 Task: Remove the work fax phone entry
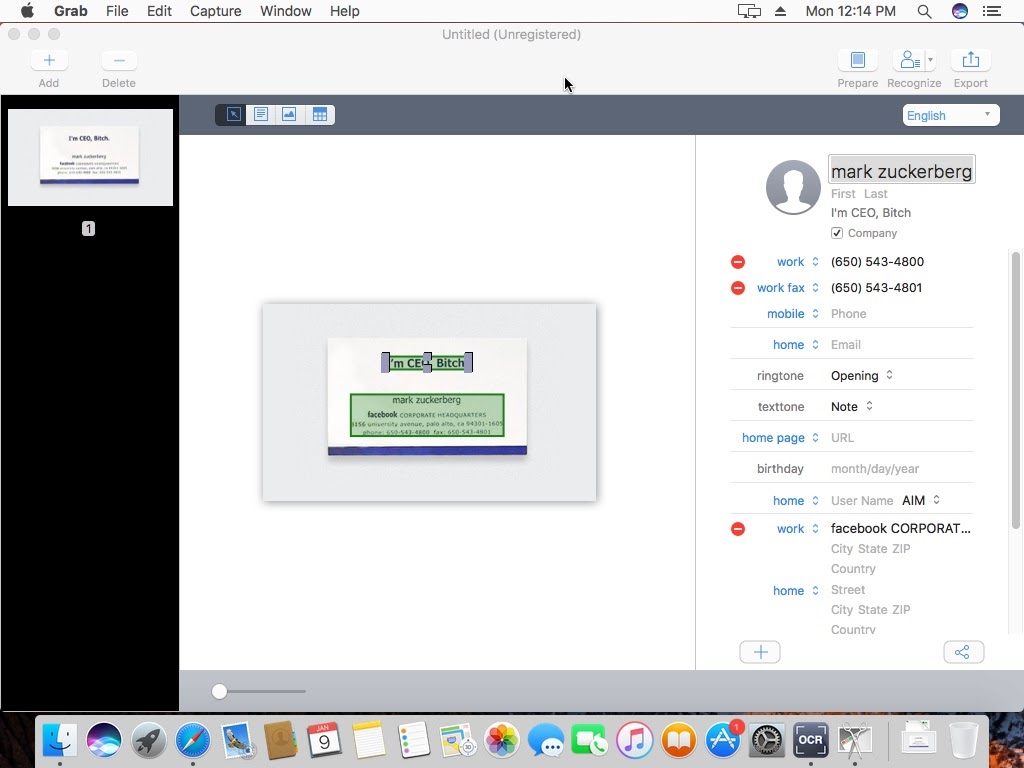click(738, 288)
